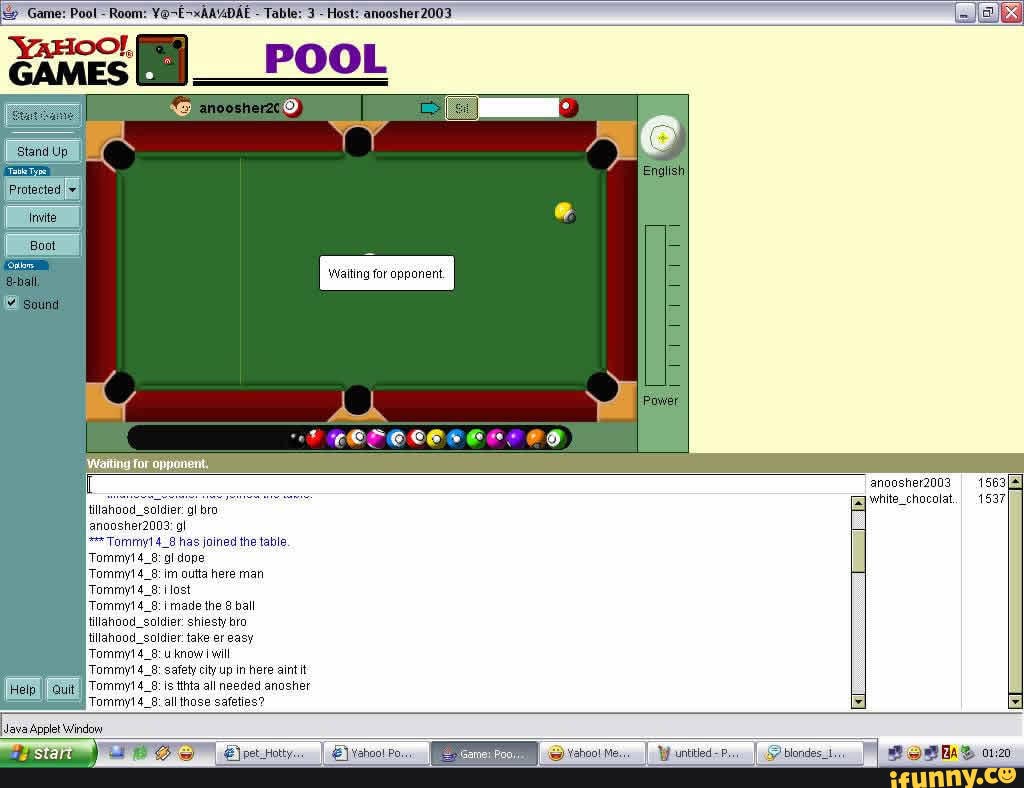Click the first red ball in pocketed rack
1024x788 pixels.
(315, 438)
